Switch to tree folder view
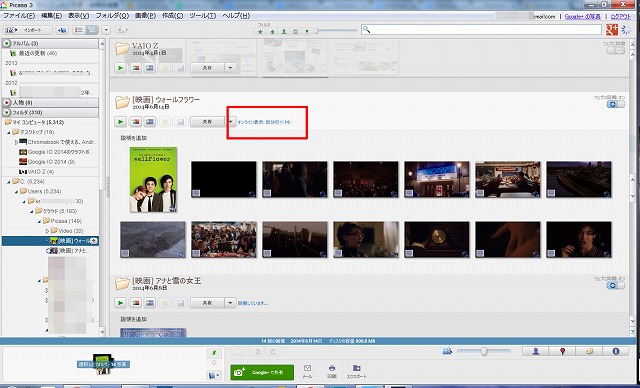Viewport: 640px width, 388px height. [x=92, y=30]
